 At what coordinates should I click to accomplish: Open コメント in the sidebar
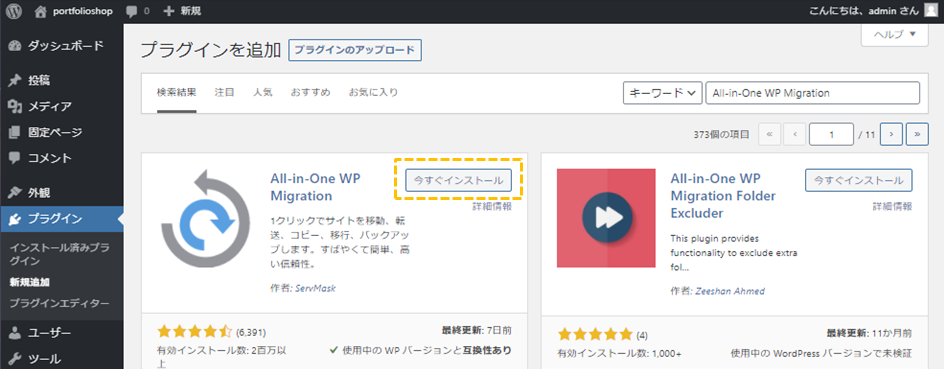point(61,158)
